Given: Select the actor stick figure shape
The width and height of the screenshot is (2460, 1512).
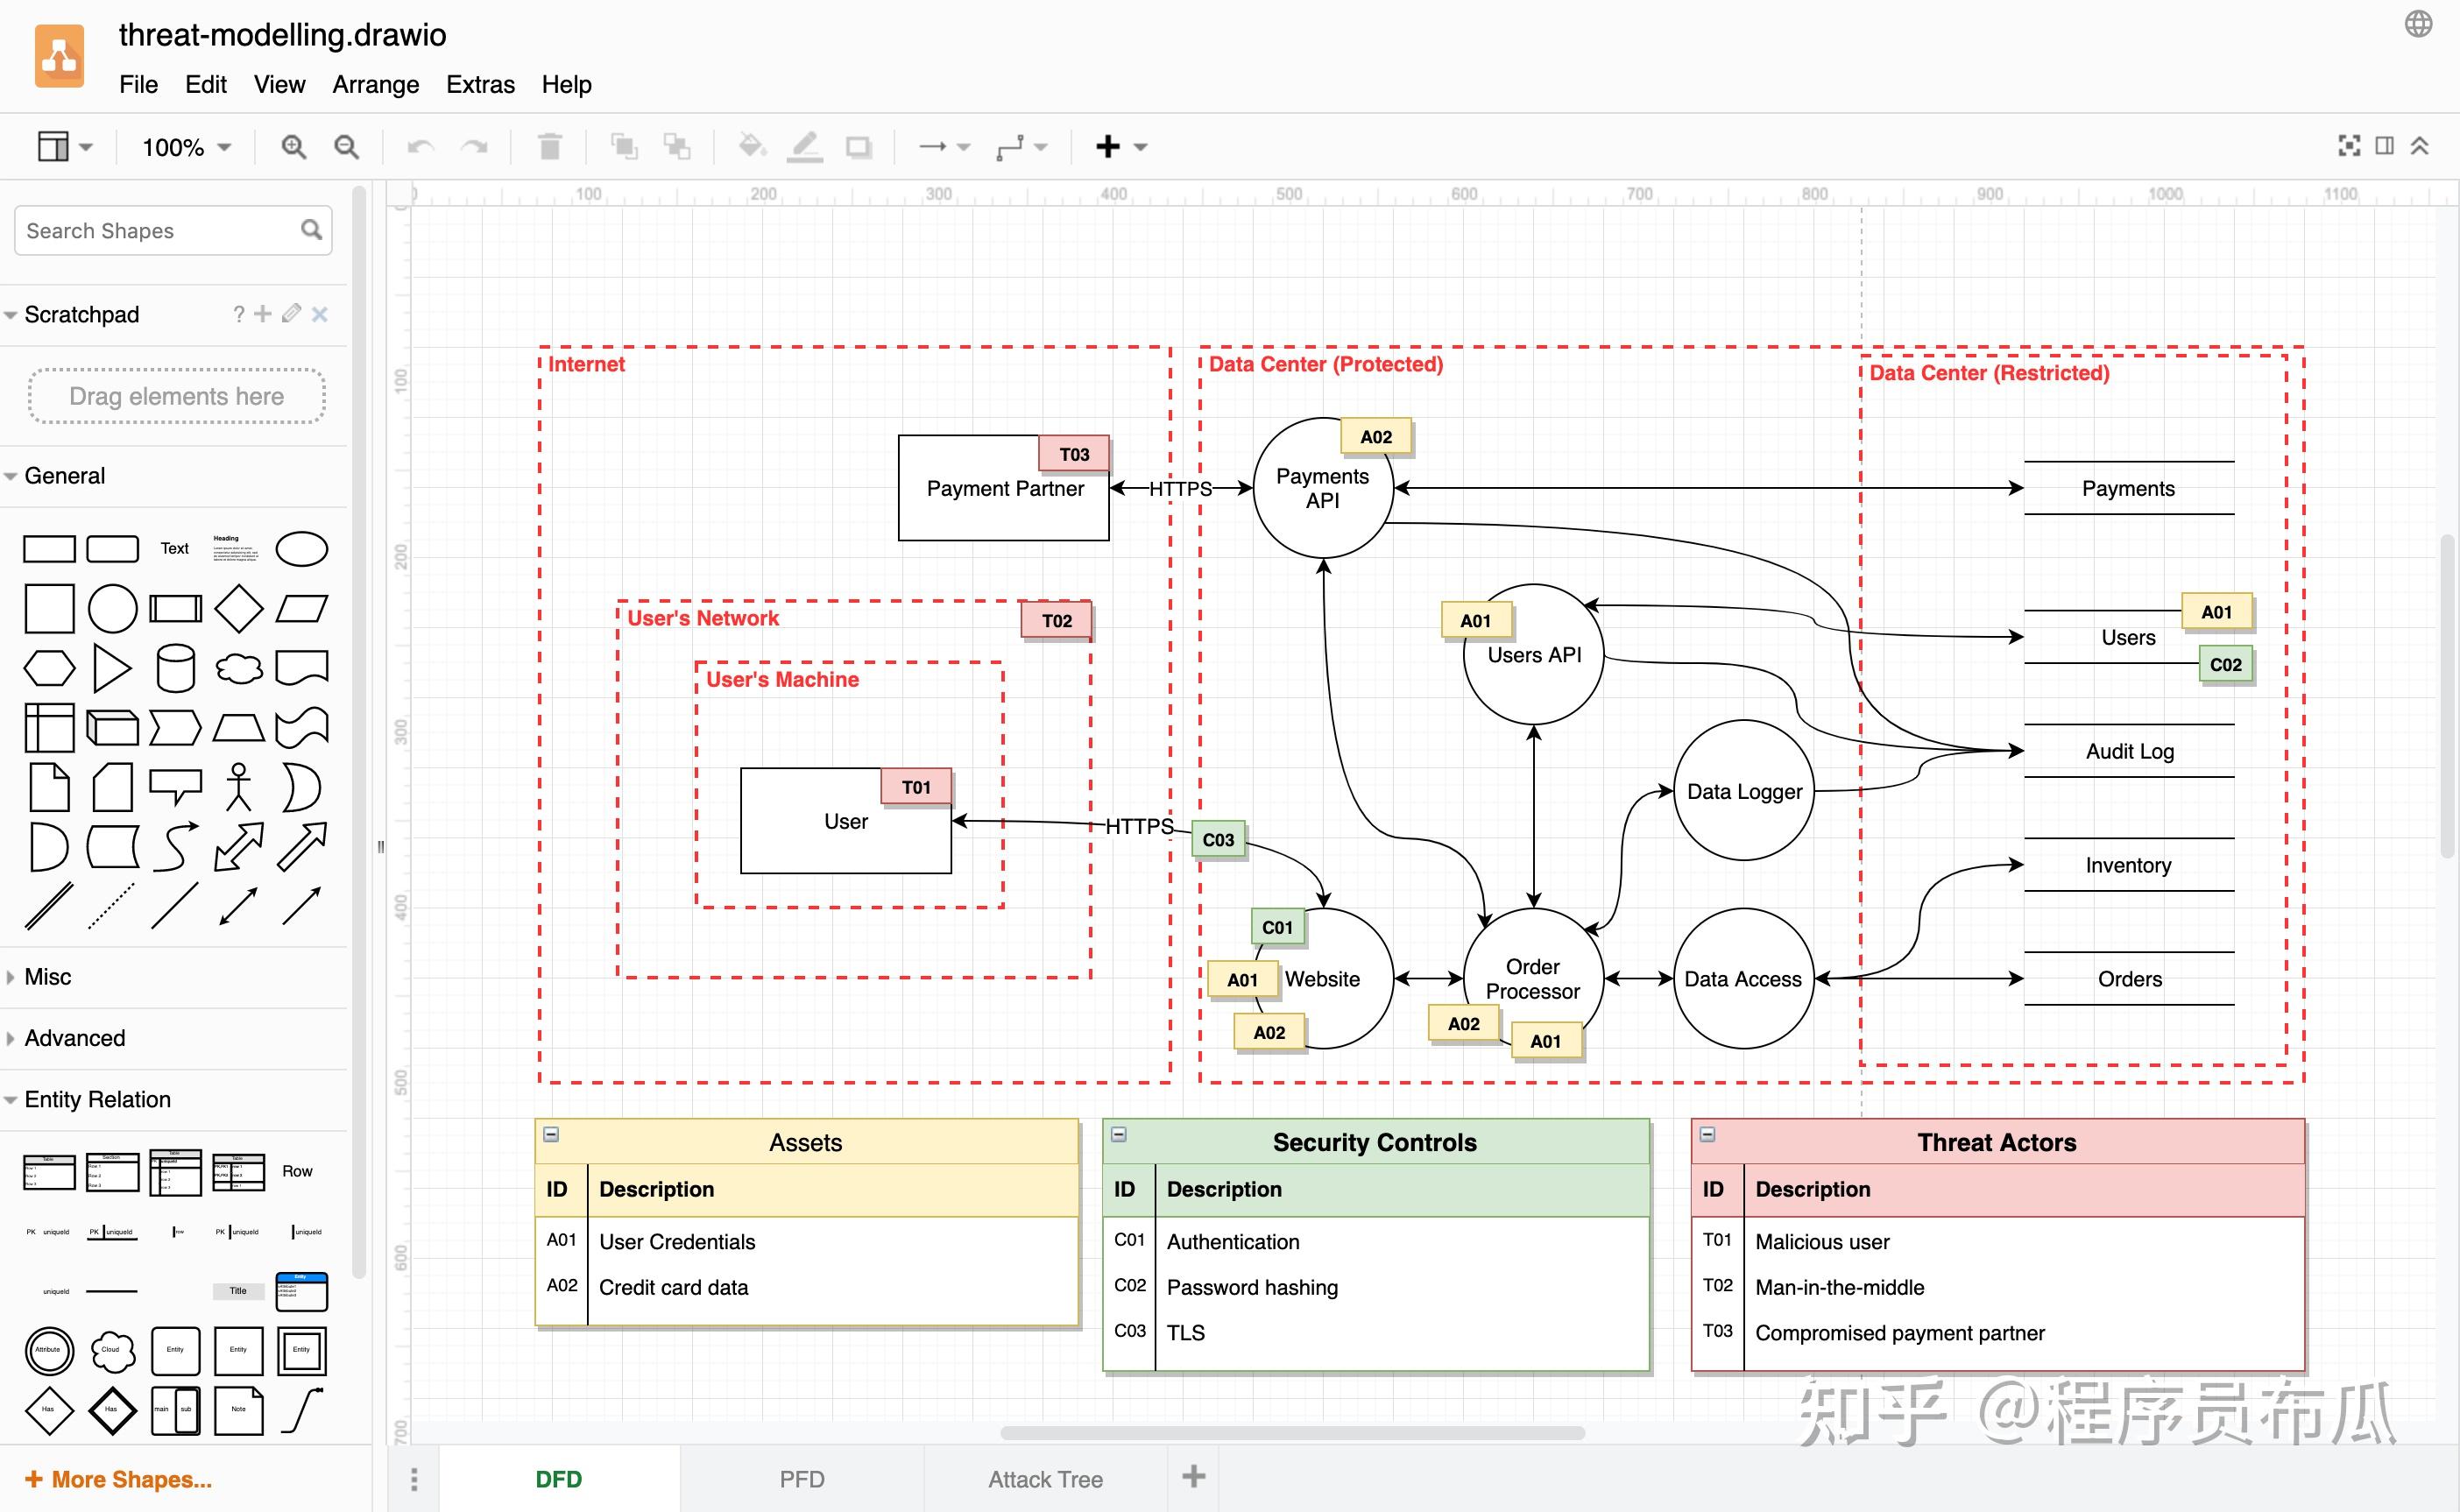Looking at the screenshot, I should 238,787.
